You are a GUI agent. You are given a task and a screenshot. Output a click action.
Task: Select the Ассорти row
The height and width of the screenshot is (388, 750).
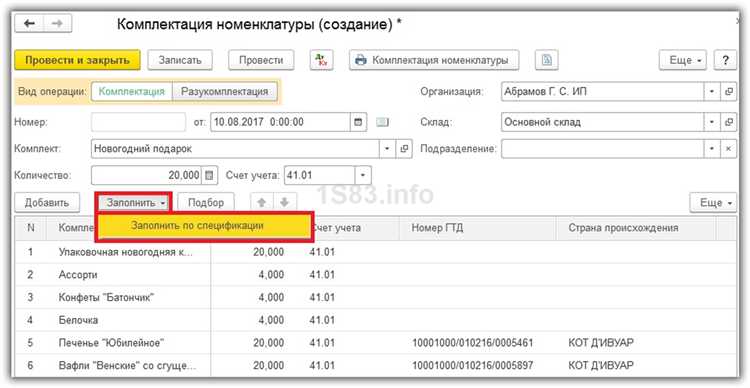[x=375, y=275]
